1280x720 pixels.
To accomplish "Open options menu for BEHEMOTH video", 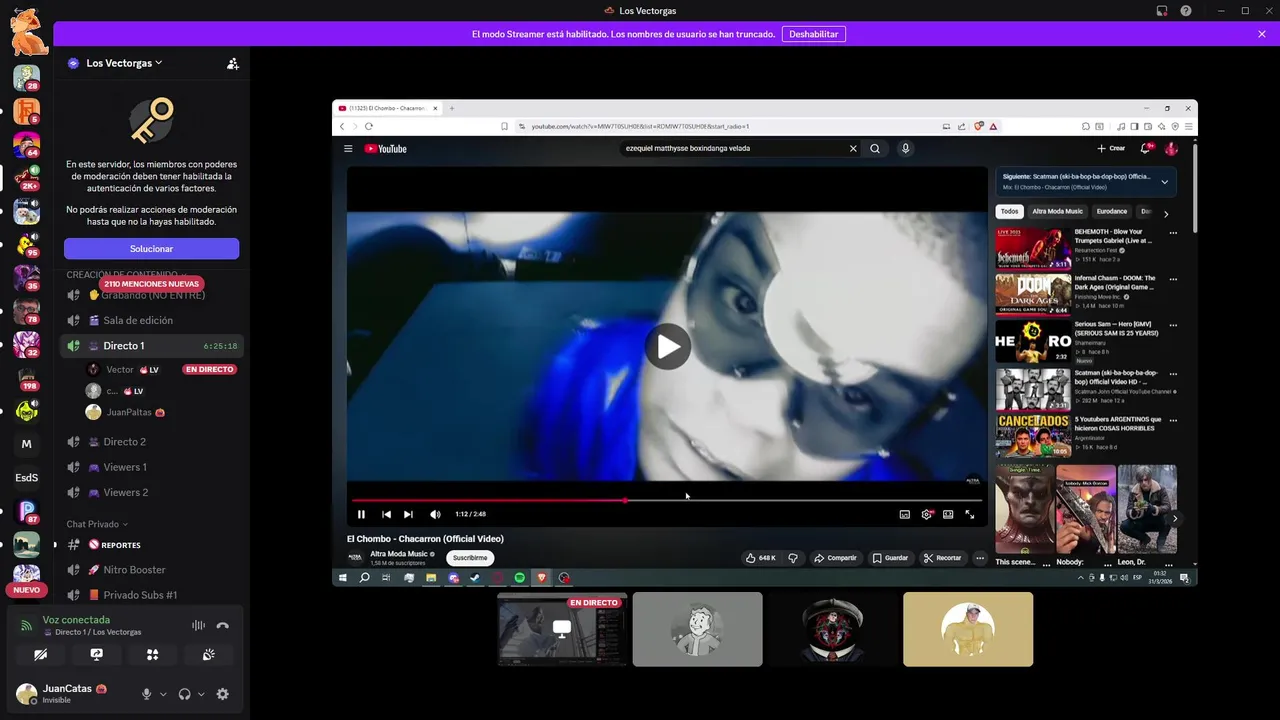I will coord(1173,233).
